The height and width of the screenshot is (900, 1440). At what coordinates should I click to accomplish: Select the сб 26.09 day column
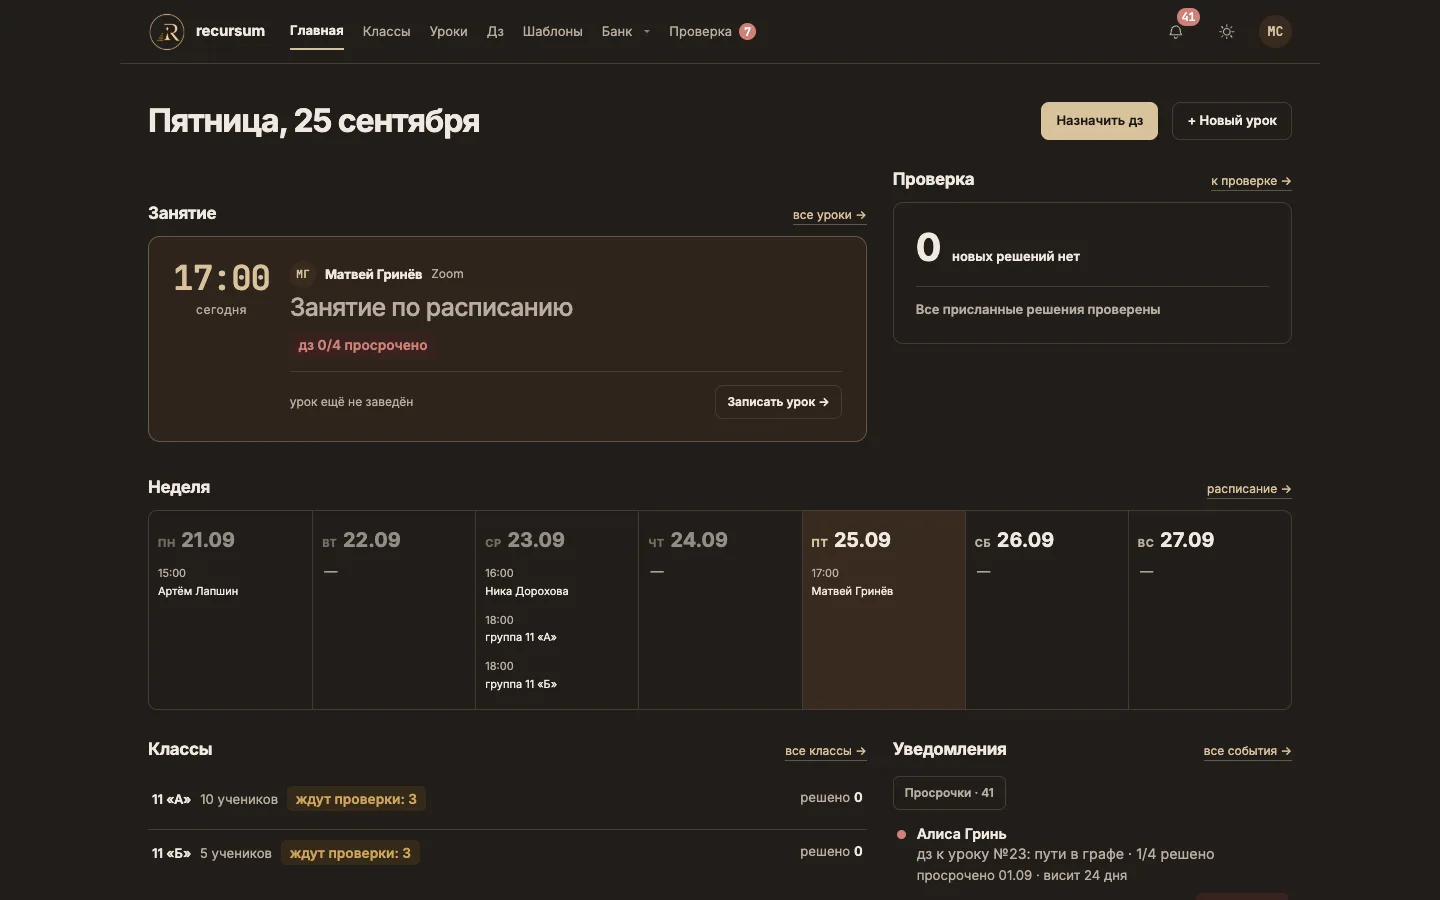(x=1047, y=610)
